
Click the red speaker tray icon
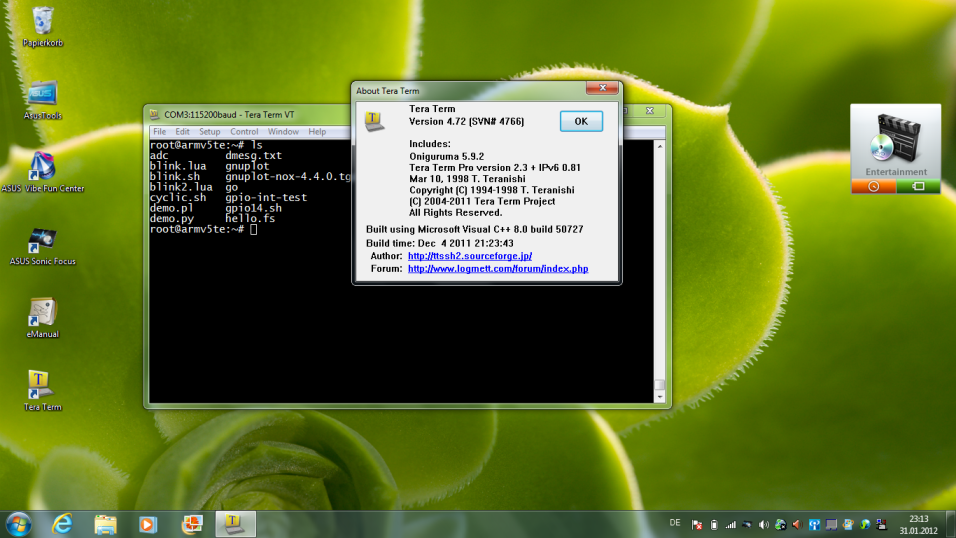click(797, 525)
